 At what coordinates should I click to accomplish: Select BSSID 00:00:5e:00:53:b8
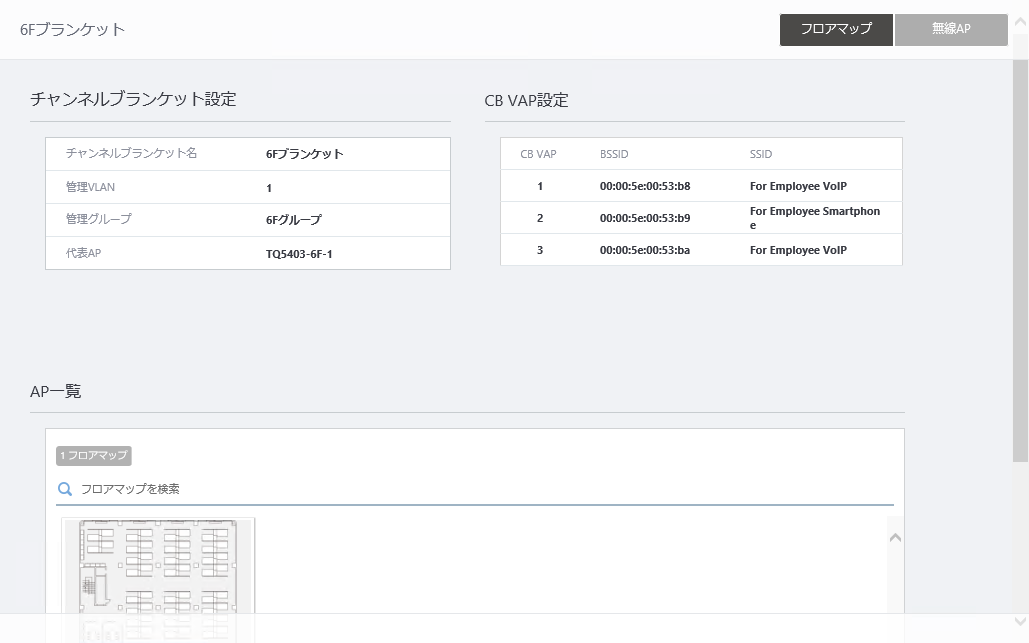pos(645,186)
